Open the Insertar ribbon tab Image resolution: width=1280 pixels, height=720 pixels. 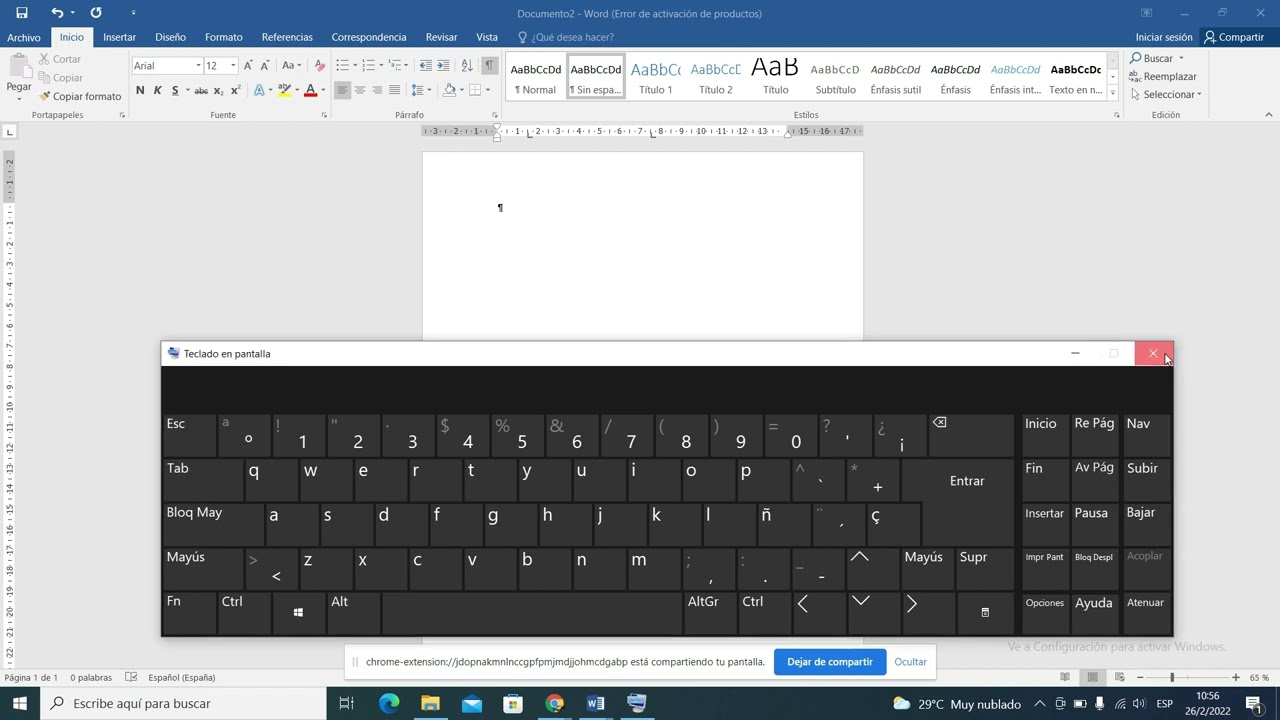[119, 37]
